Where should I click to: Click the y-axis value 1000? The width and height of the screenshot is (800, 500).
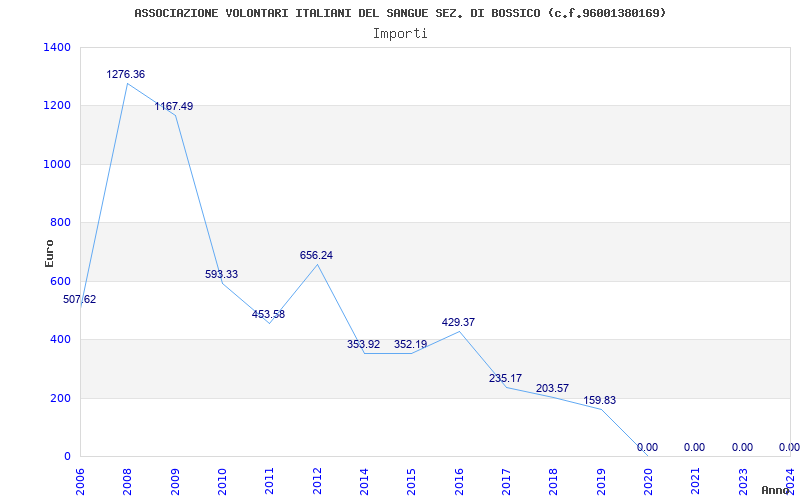pyautogui.click(x=57, y=164)
